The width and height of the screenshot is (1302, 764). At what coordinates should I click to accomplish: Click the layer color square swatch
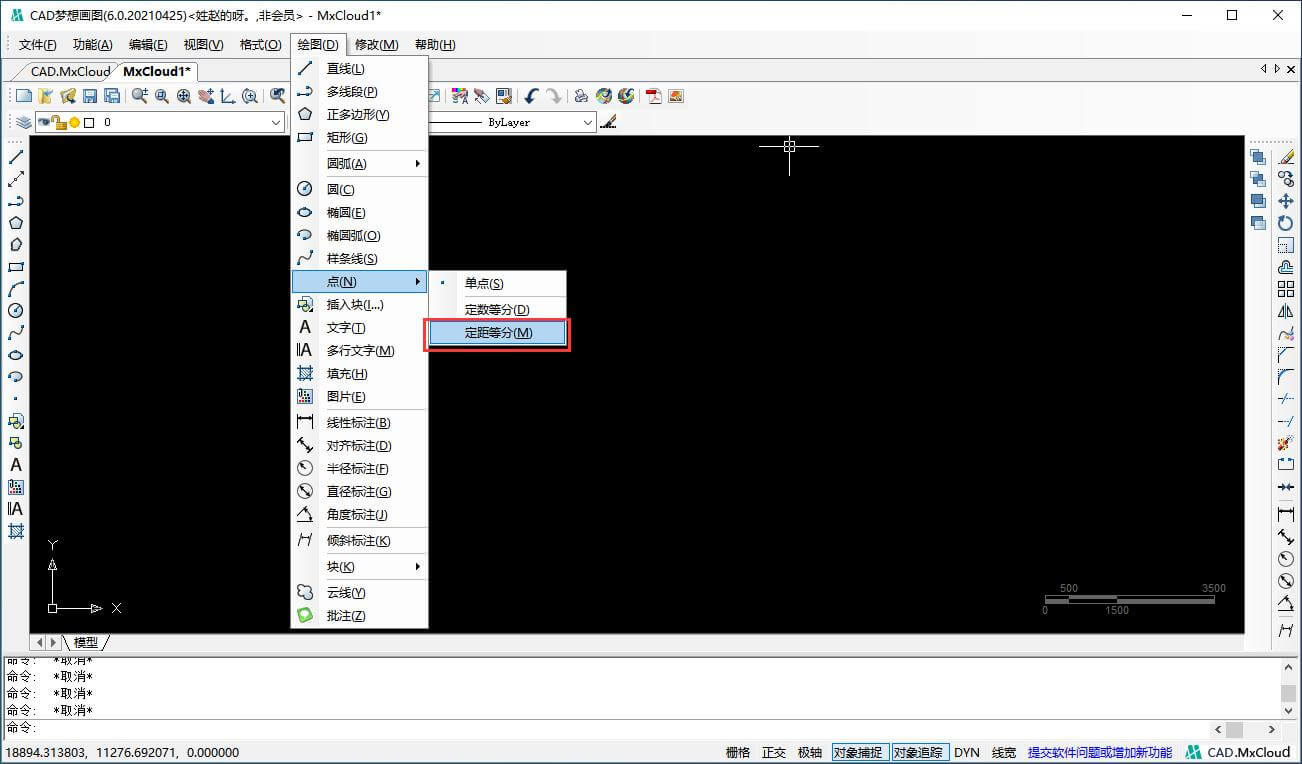pyautogui.click(x=89, y=122)
